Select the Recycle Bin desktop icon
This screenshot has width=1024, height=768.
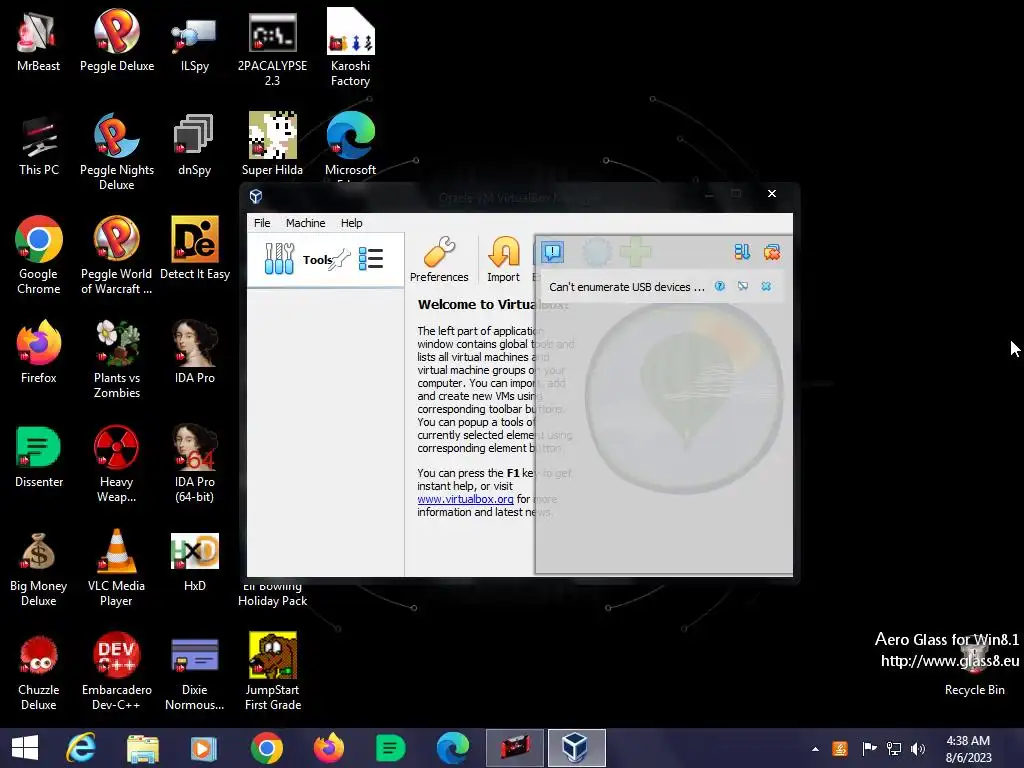pyautogui.click(x=974, y=666)
